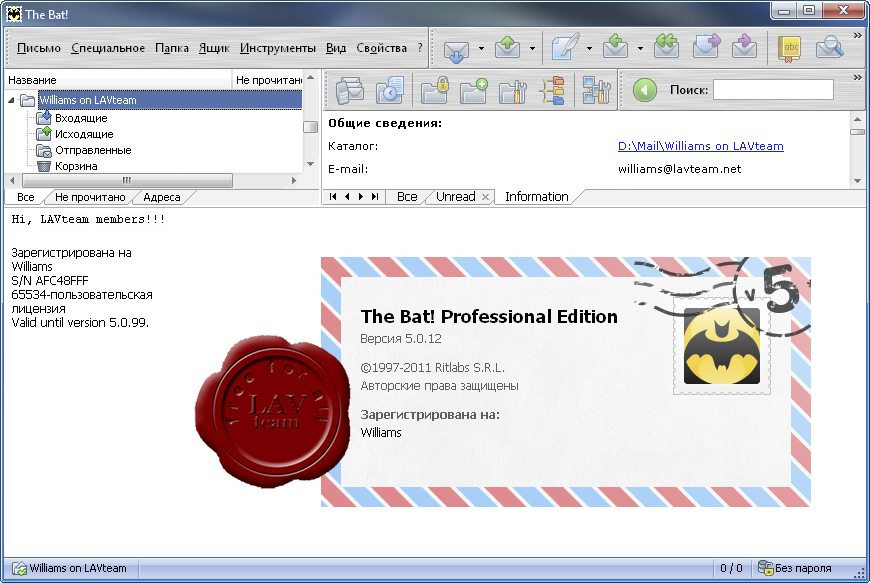Select the Все tab in message list
The width and height of the screenshot is (870, 583).
point(407,196)
